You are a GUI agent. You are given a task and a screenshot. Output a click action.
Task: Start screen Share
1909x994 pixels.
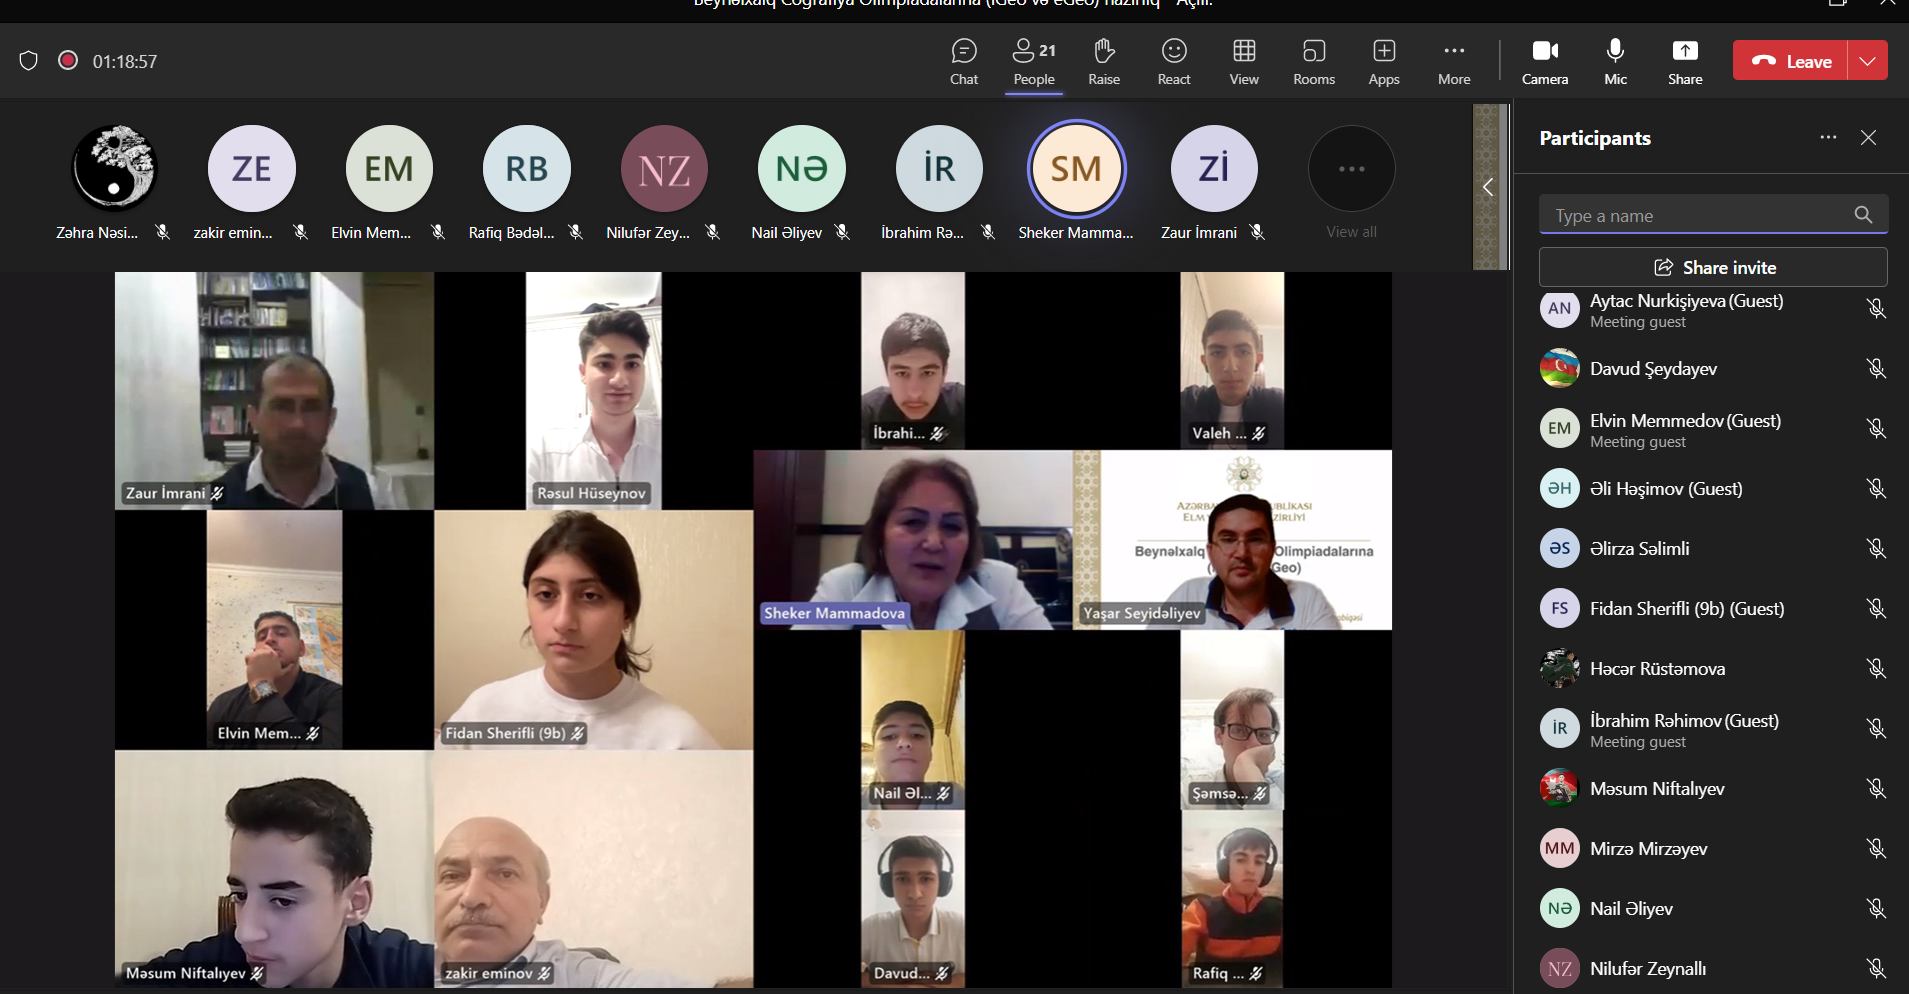click(1684, 61)
